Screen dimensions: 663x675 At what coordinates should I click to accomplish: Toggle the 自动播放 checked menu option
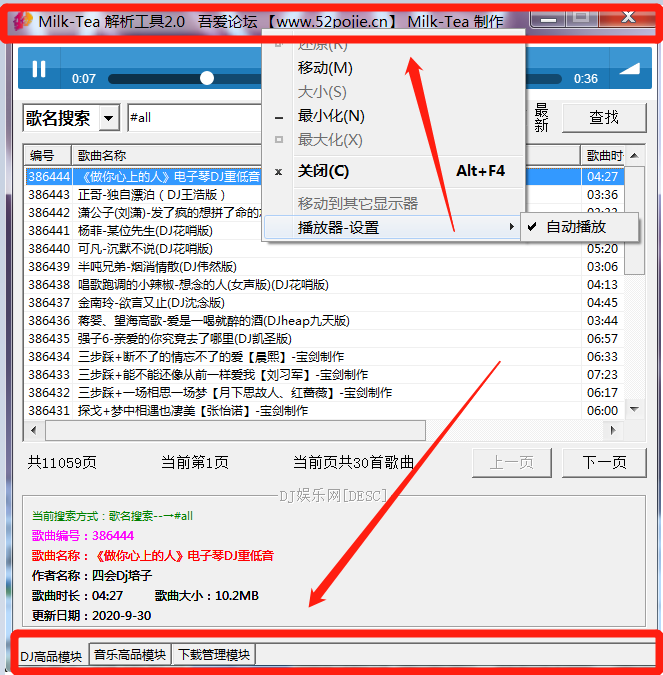click(579, 227)
